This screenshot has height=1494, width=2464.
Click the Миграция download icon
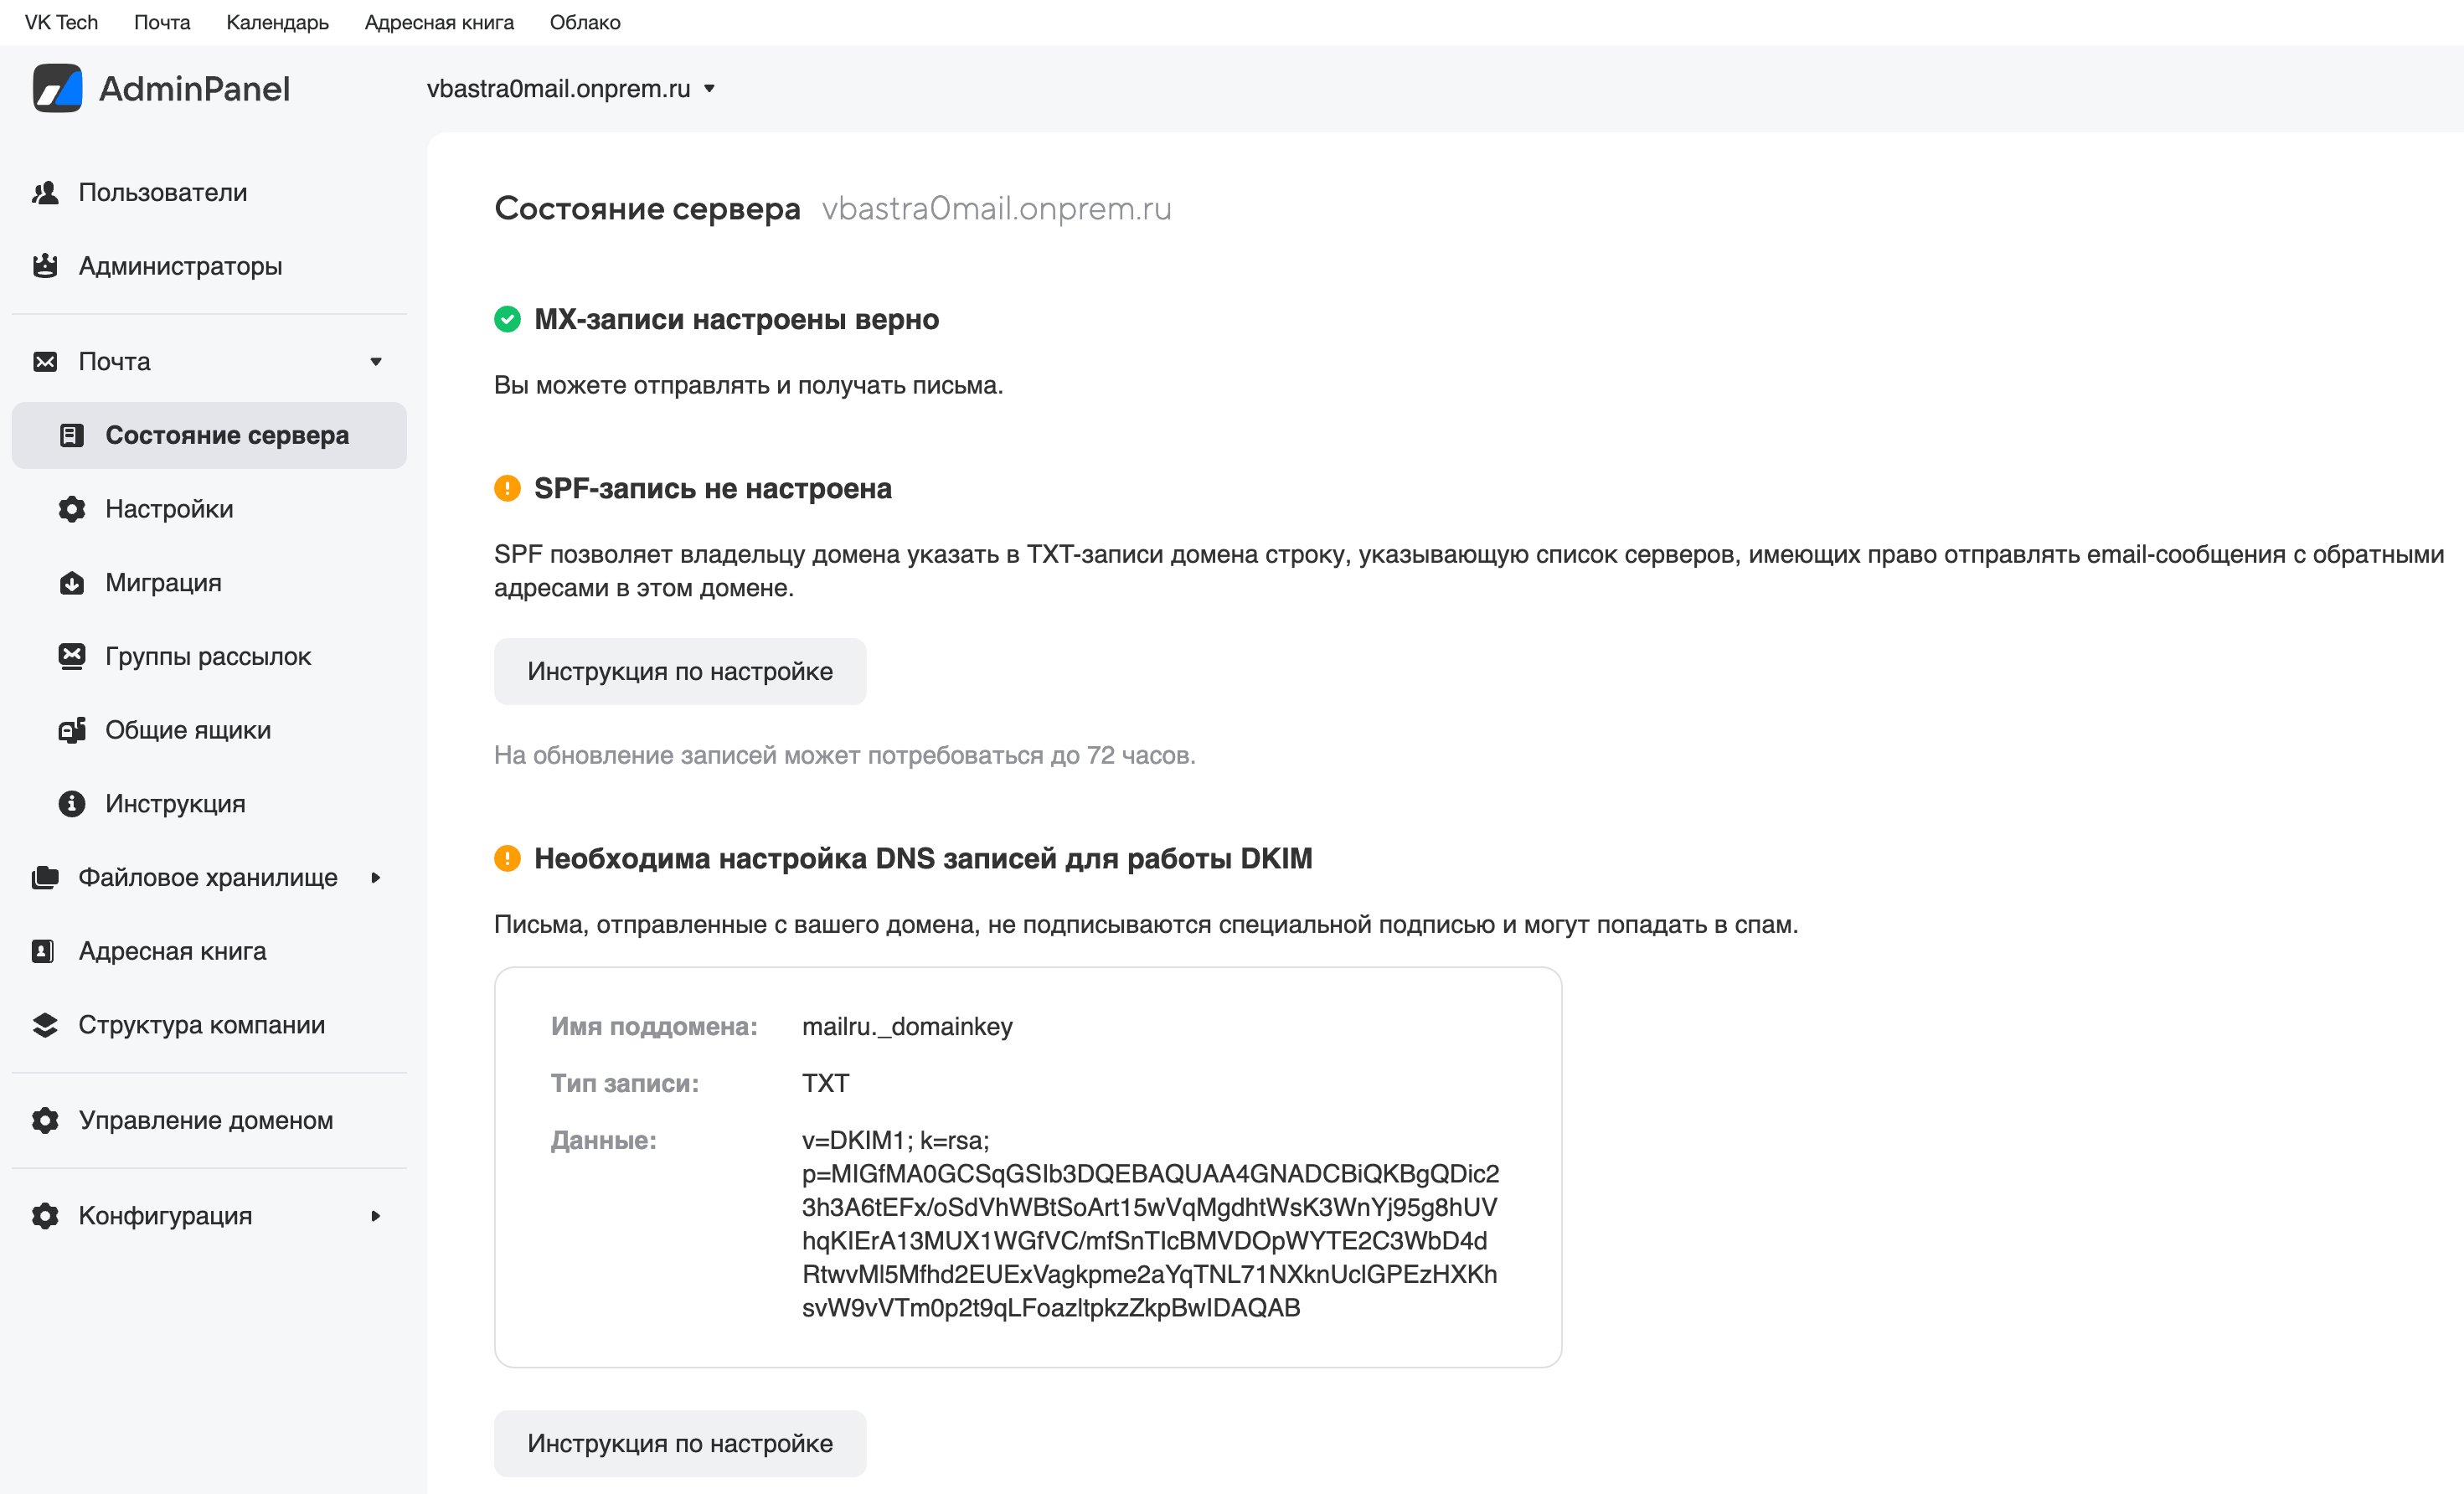(72, 583)
